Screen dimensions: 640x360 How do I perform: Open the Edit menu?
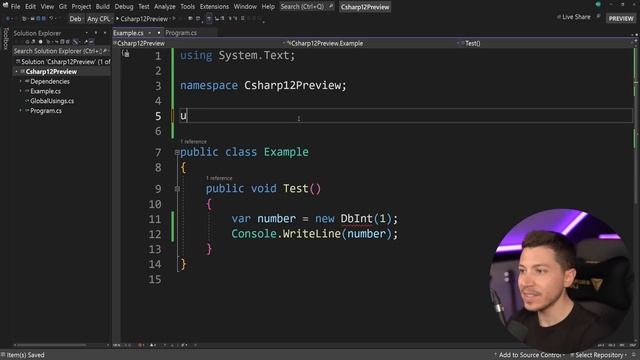[x=31, y=7]
